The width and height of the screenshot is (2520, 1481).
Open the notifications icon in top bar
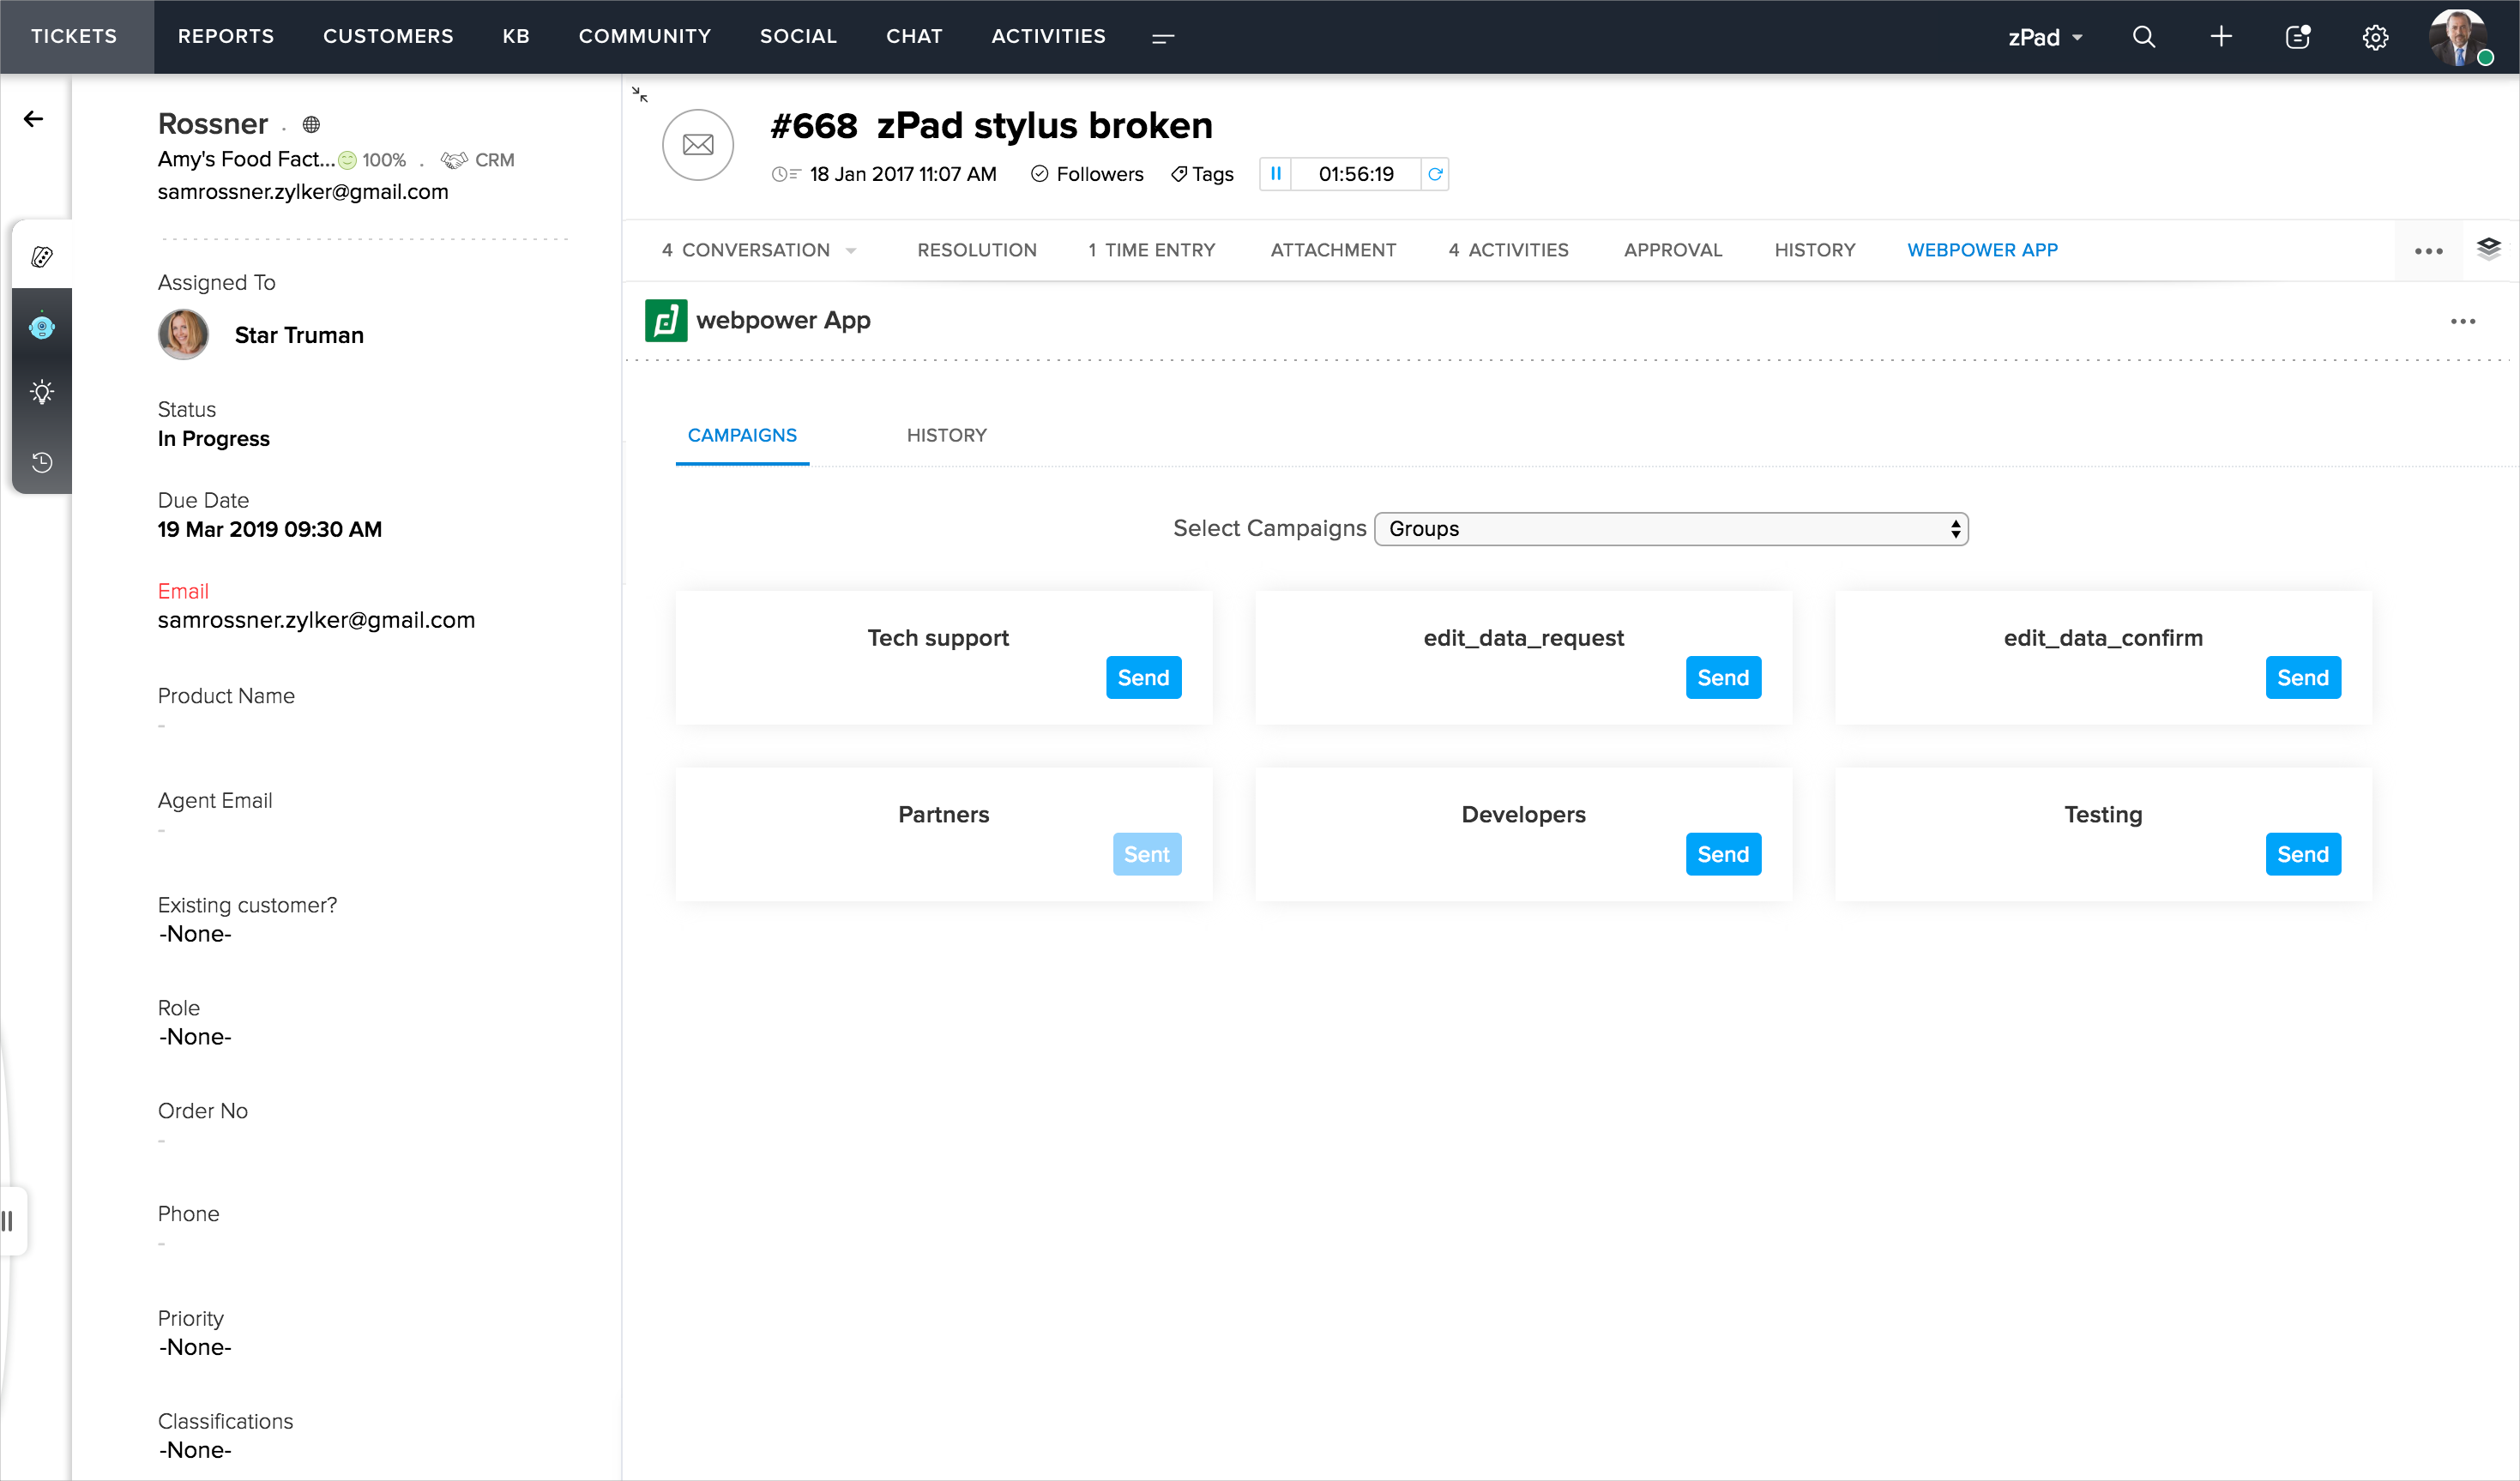pos(2297,37)
